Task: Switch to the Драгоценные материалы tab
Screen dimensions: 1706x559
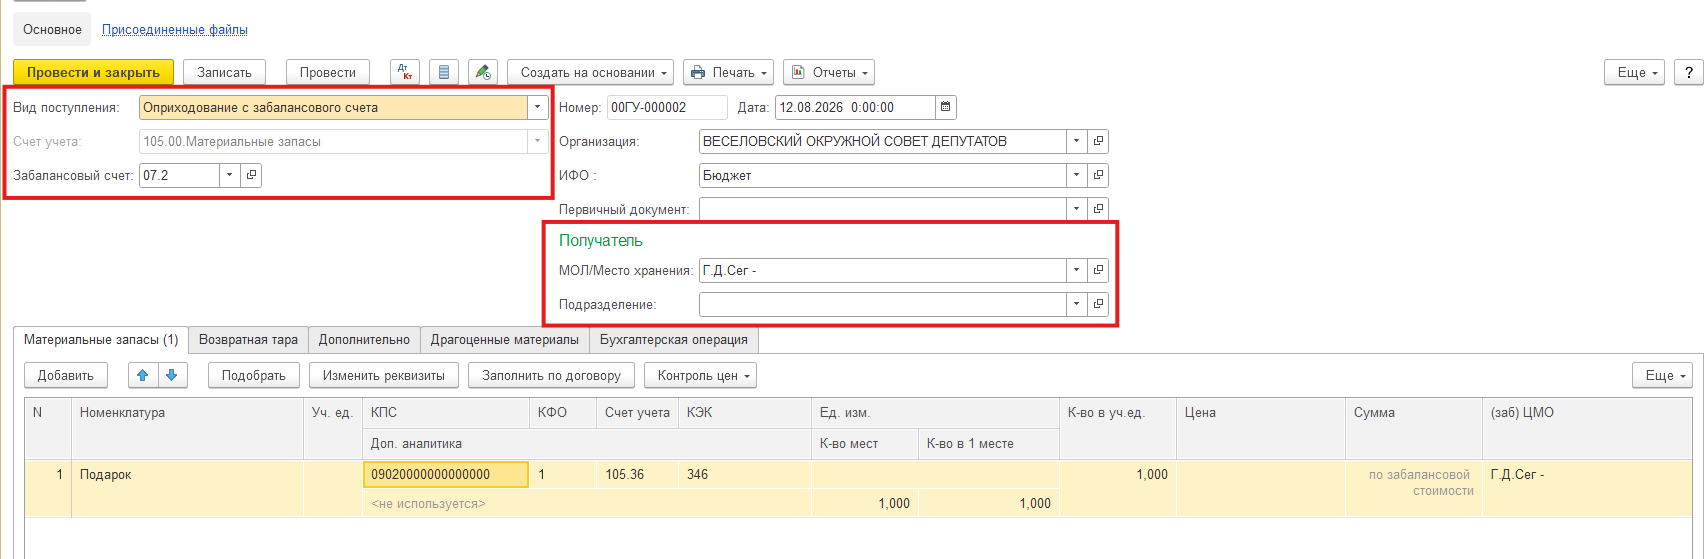Action: pyautogui.click(x=505, y=340)
